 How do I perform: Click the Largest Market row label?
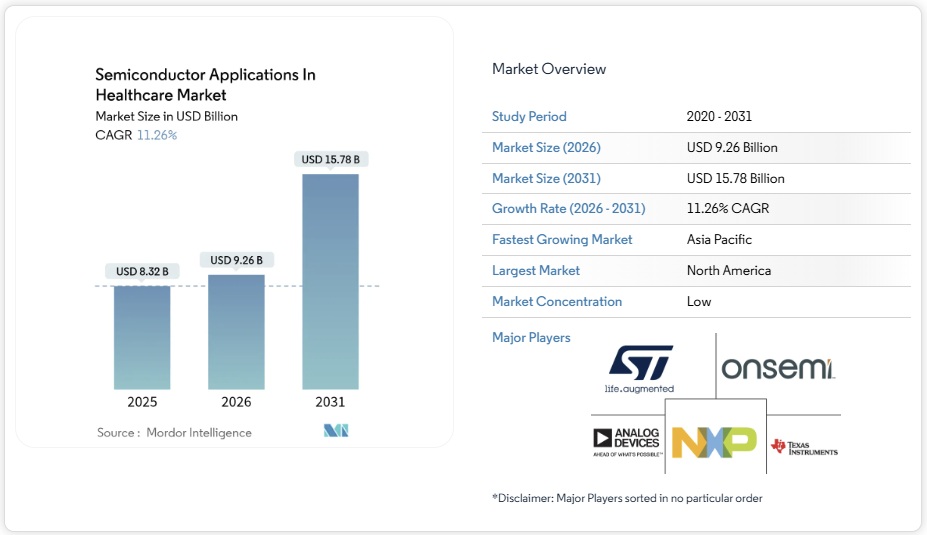pos(536,271)
